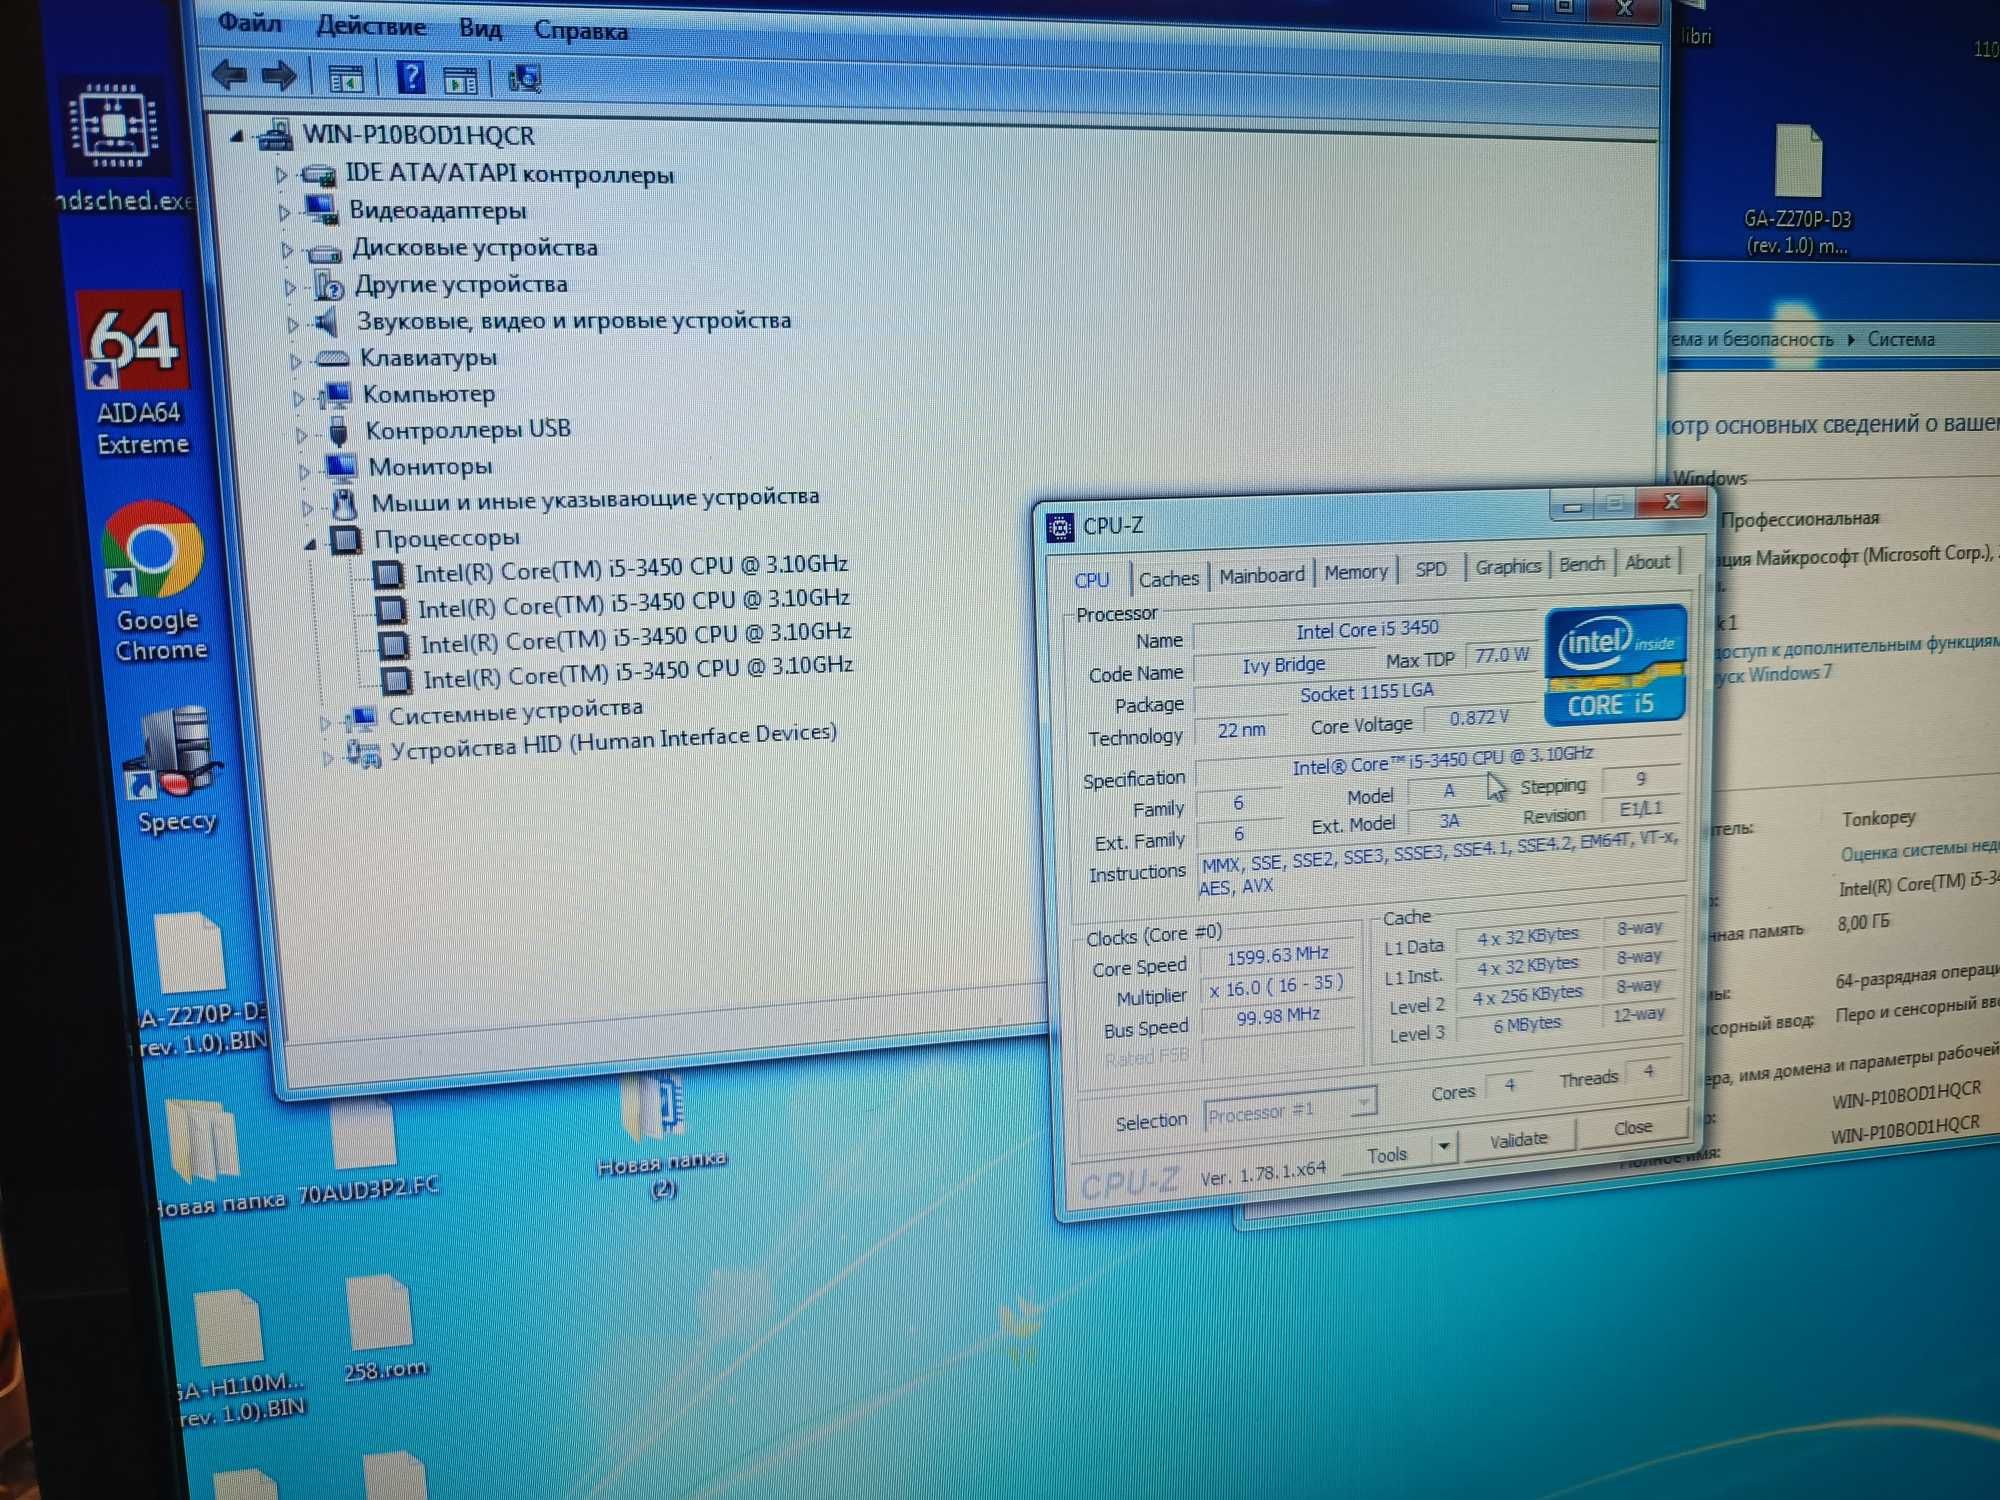Open the Google Chrome desktop shortcut
Viewport: 2000px width, 1500px height.
click(156, 582)
